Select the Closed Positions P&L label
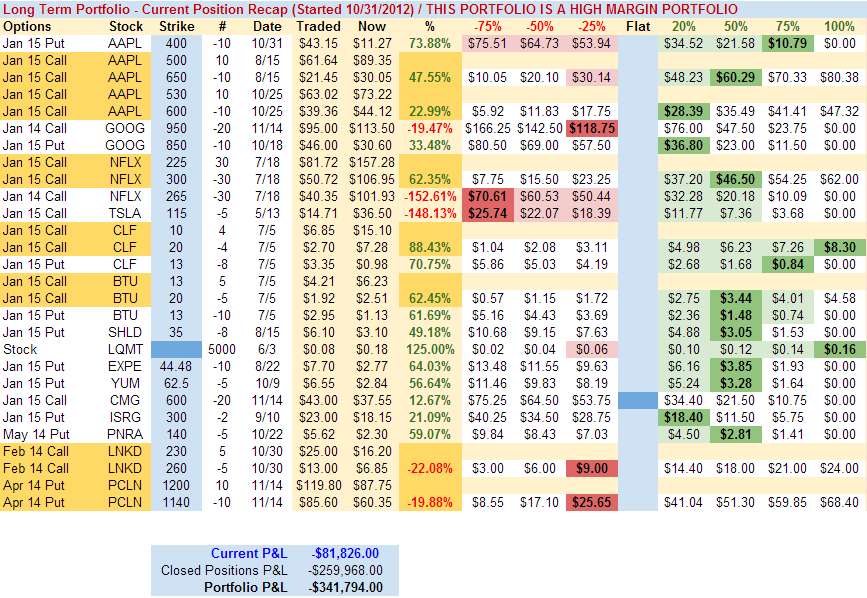 (x=228, y=570)
